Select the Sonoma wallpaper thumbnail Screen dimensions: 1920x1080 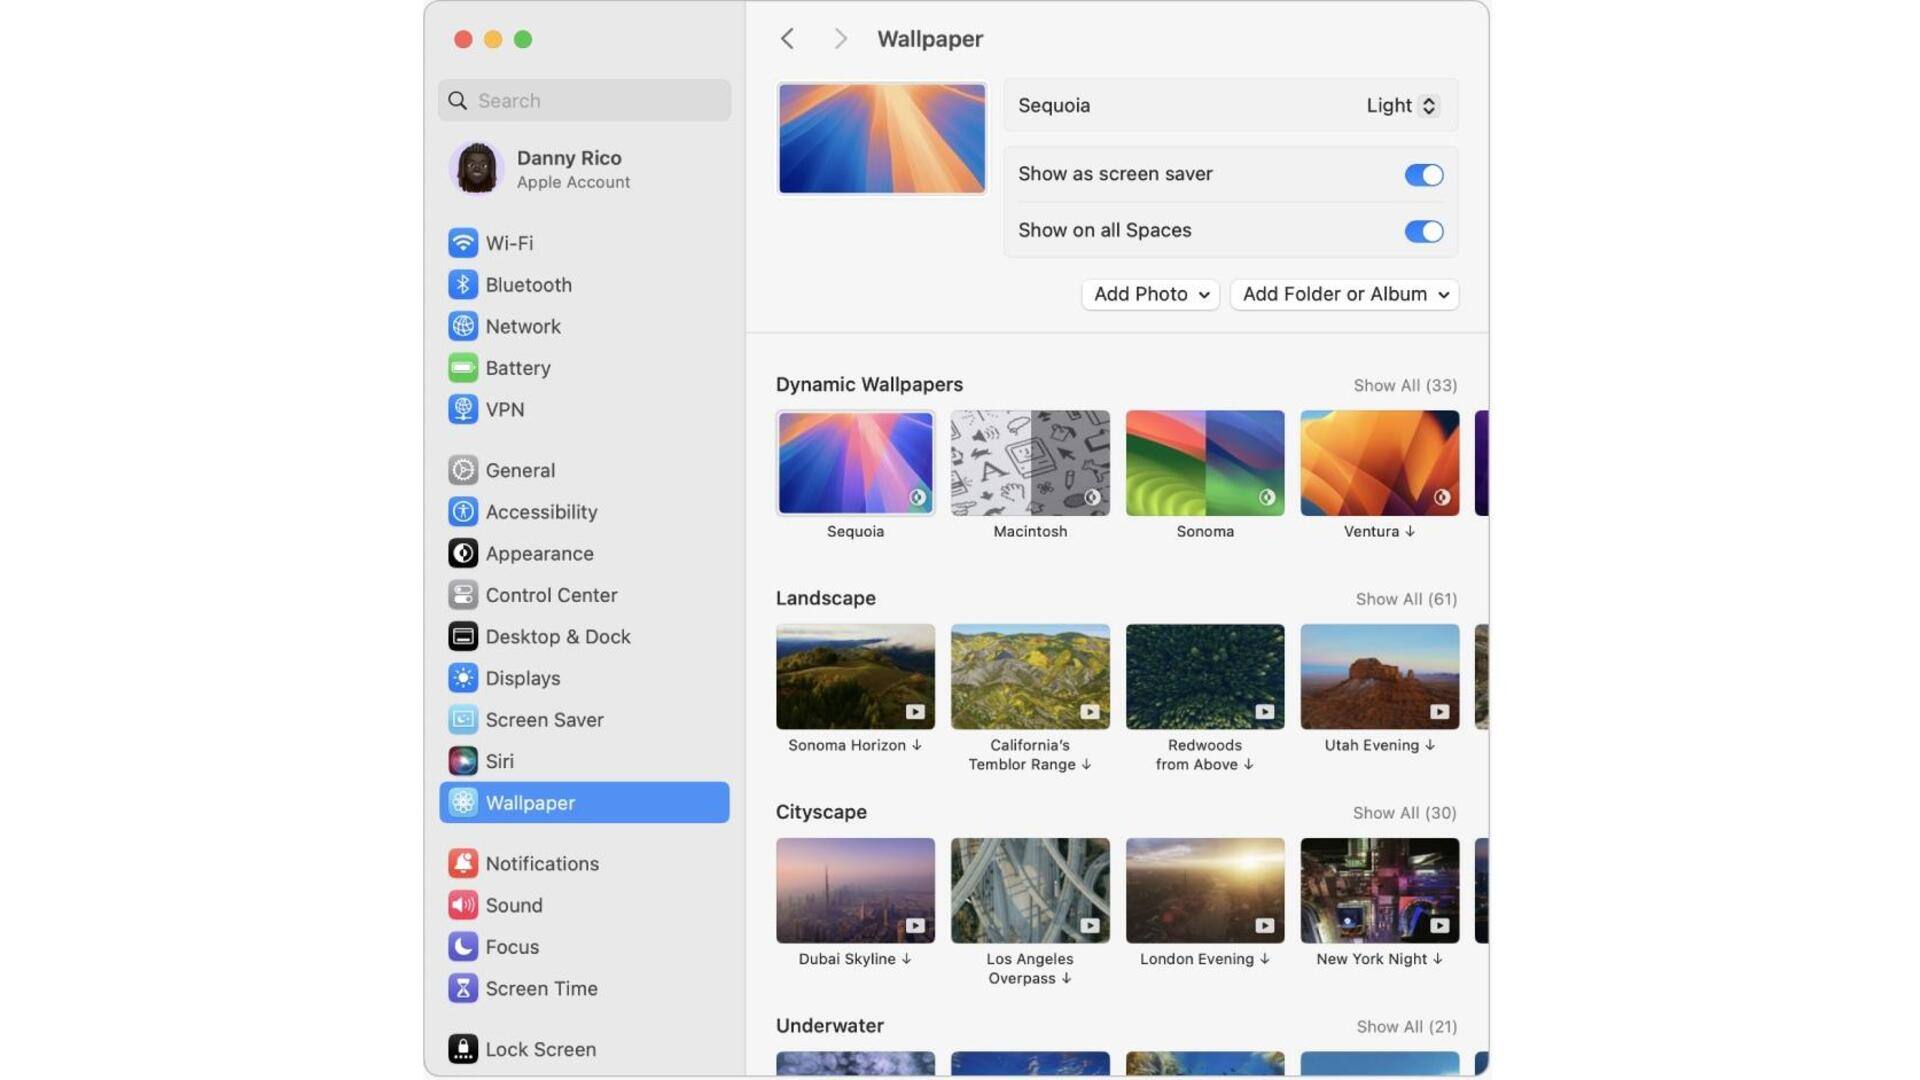click(1204, 463)
